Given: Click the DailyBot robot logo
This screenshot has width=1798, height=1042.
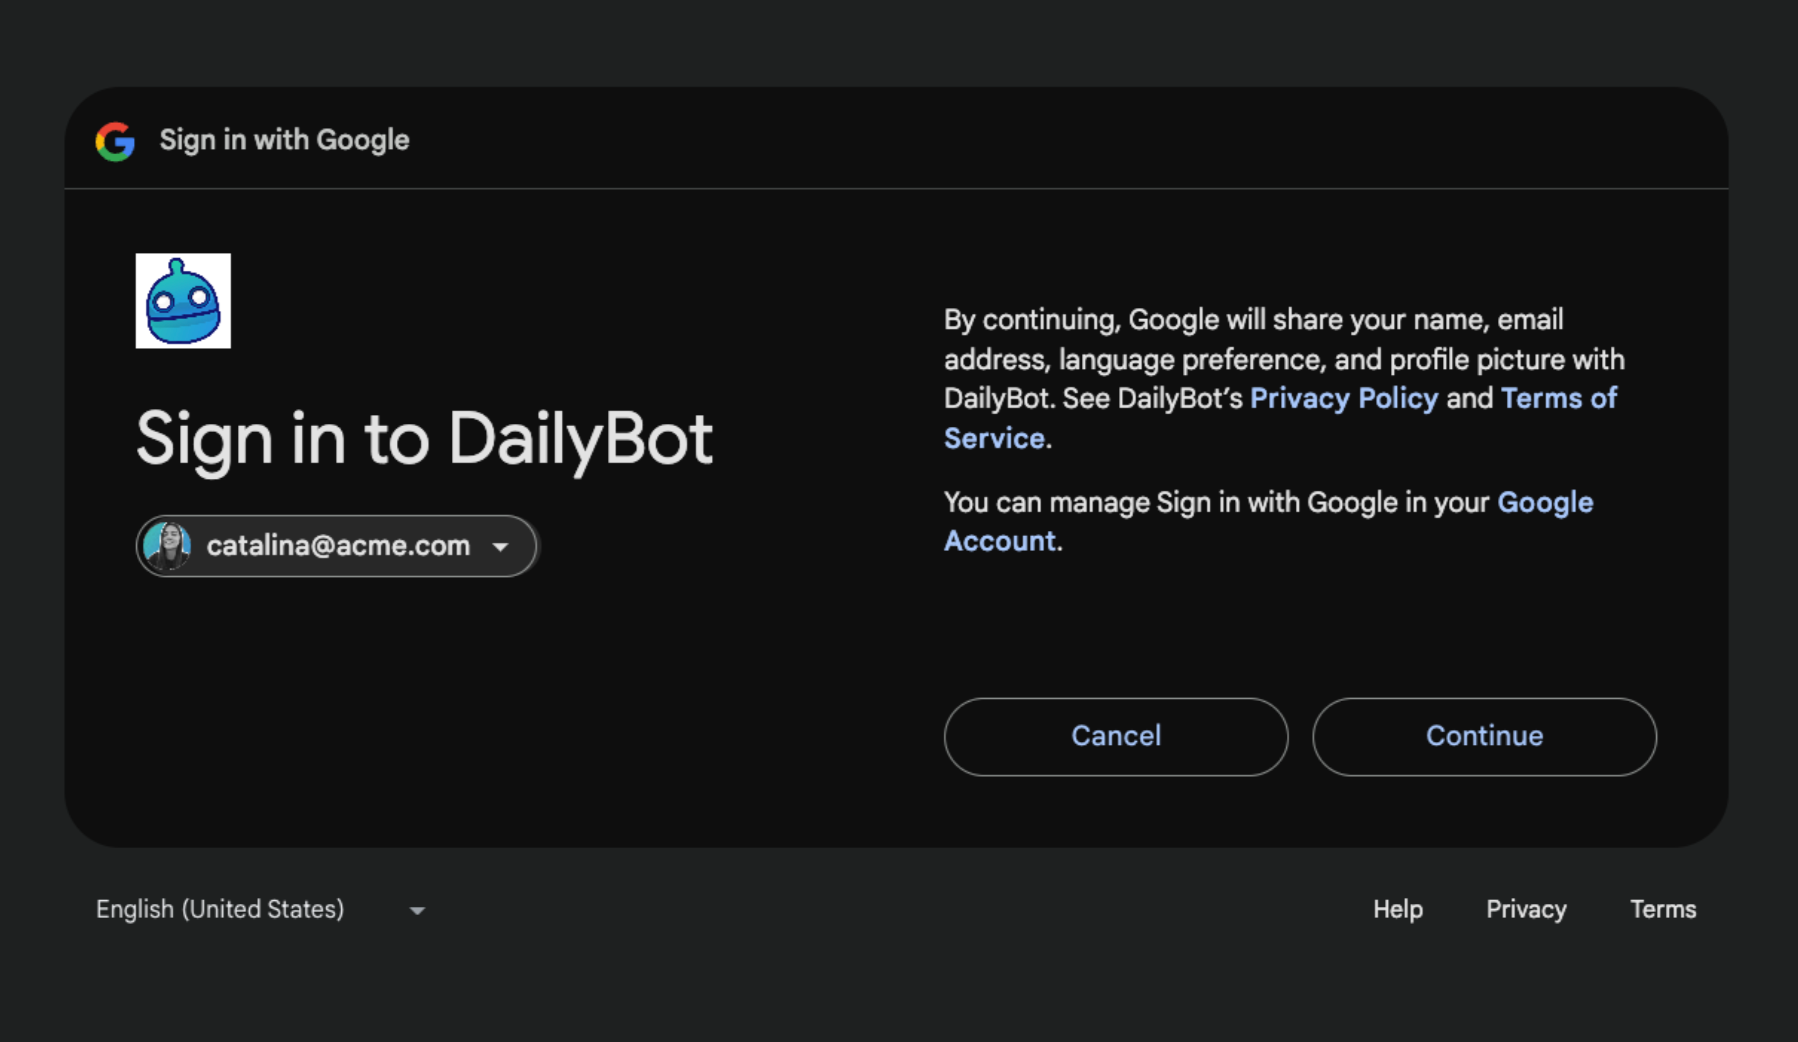Looking at the screenshot, I should [x=183, y=301].
